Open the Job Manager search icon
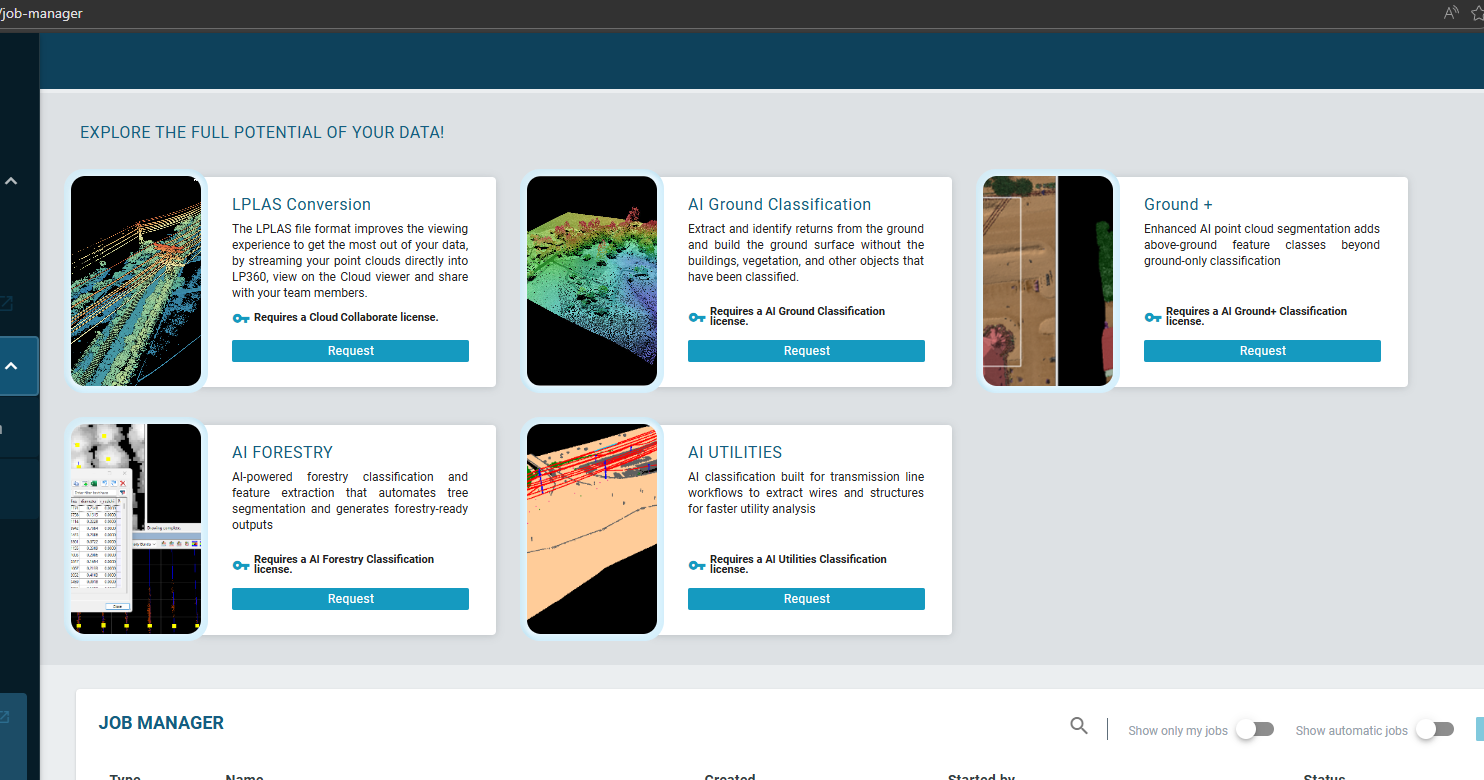This screenshot has width=1484, height=780. coord(1079,726)
